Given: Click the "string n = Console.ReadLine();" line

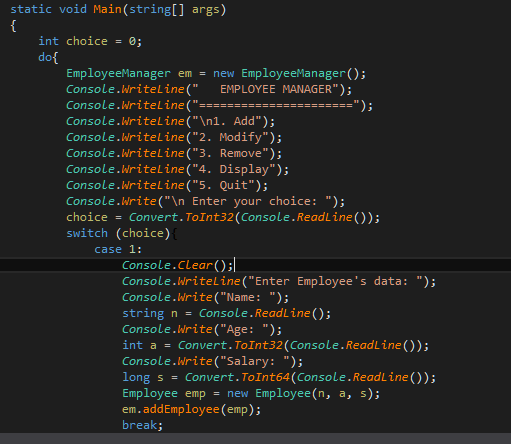Looking at the screenshot, I should [x=226, y=313].
